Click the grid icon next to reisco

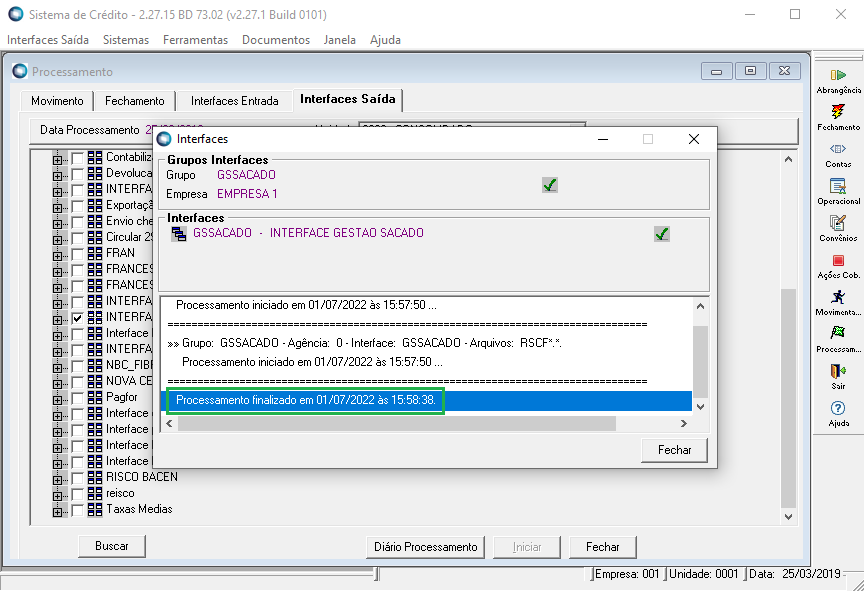[95, 493]
